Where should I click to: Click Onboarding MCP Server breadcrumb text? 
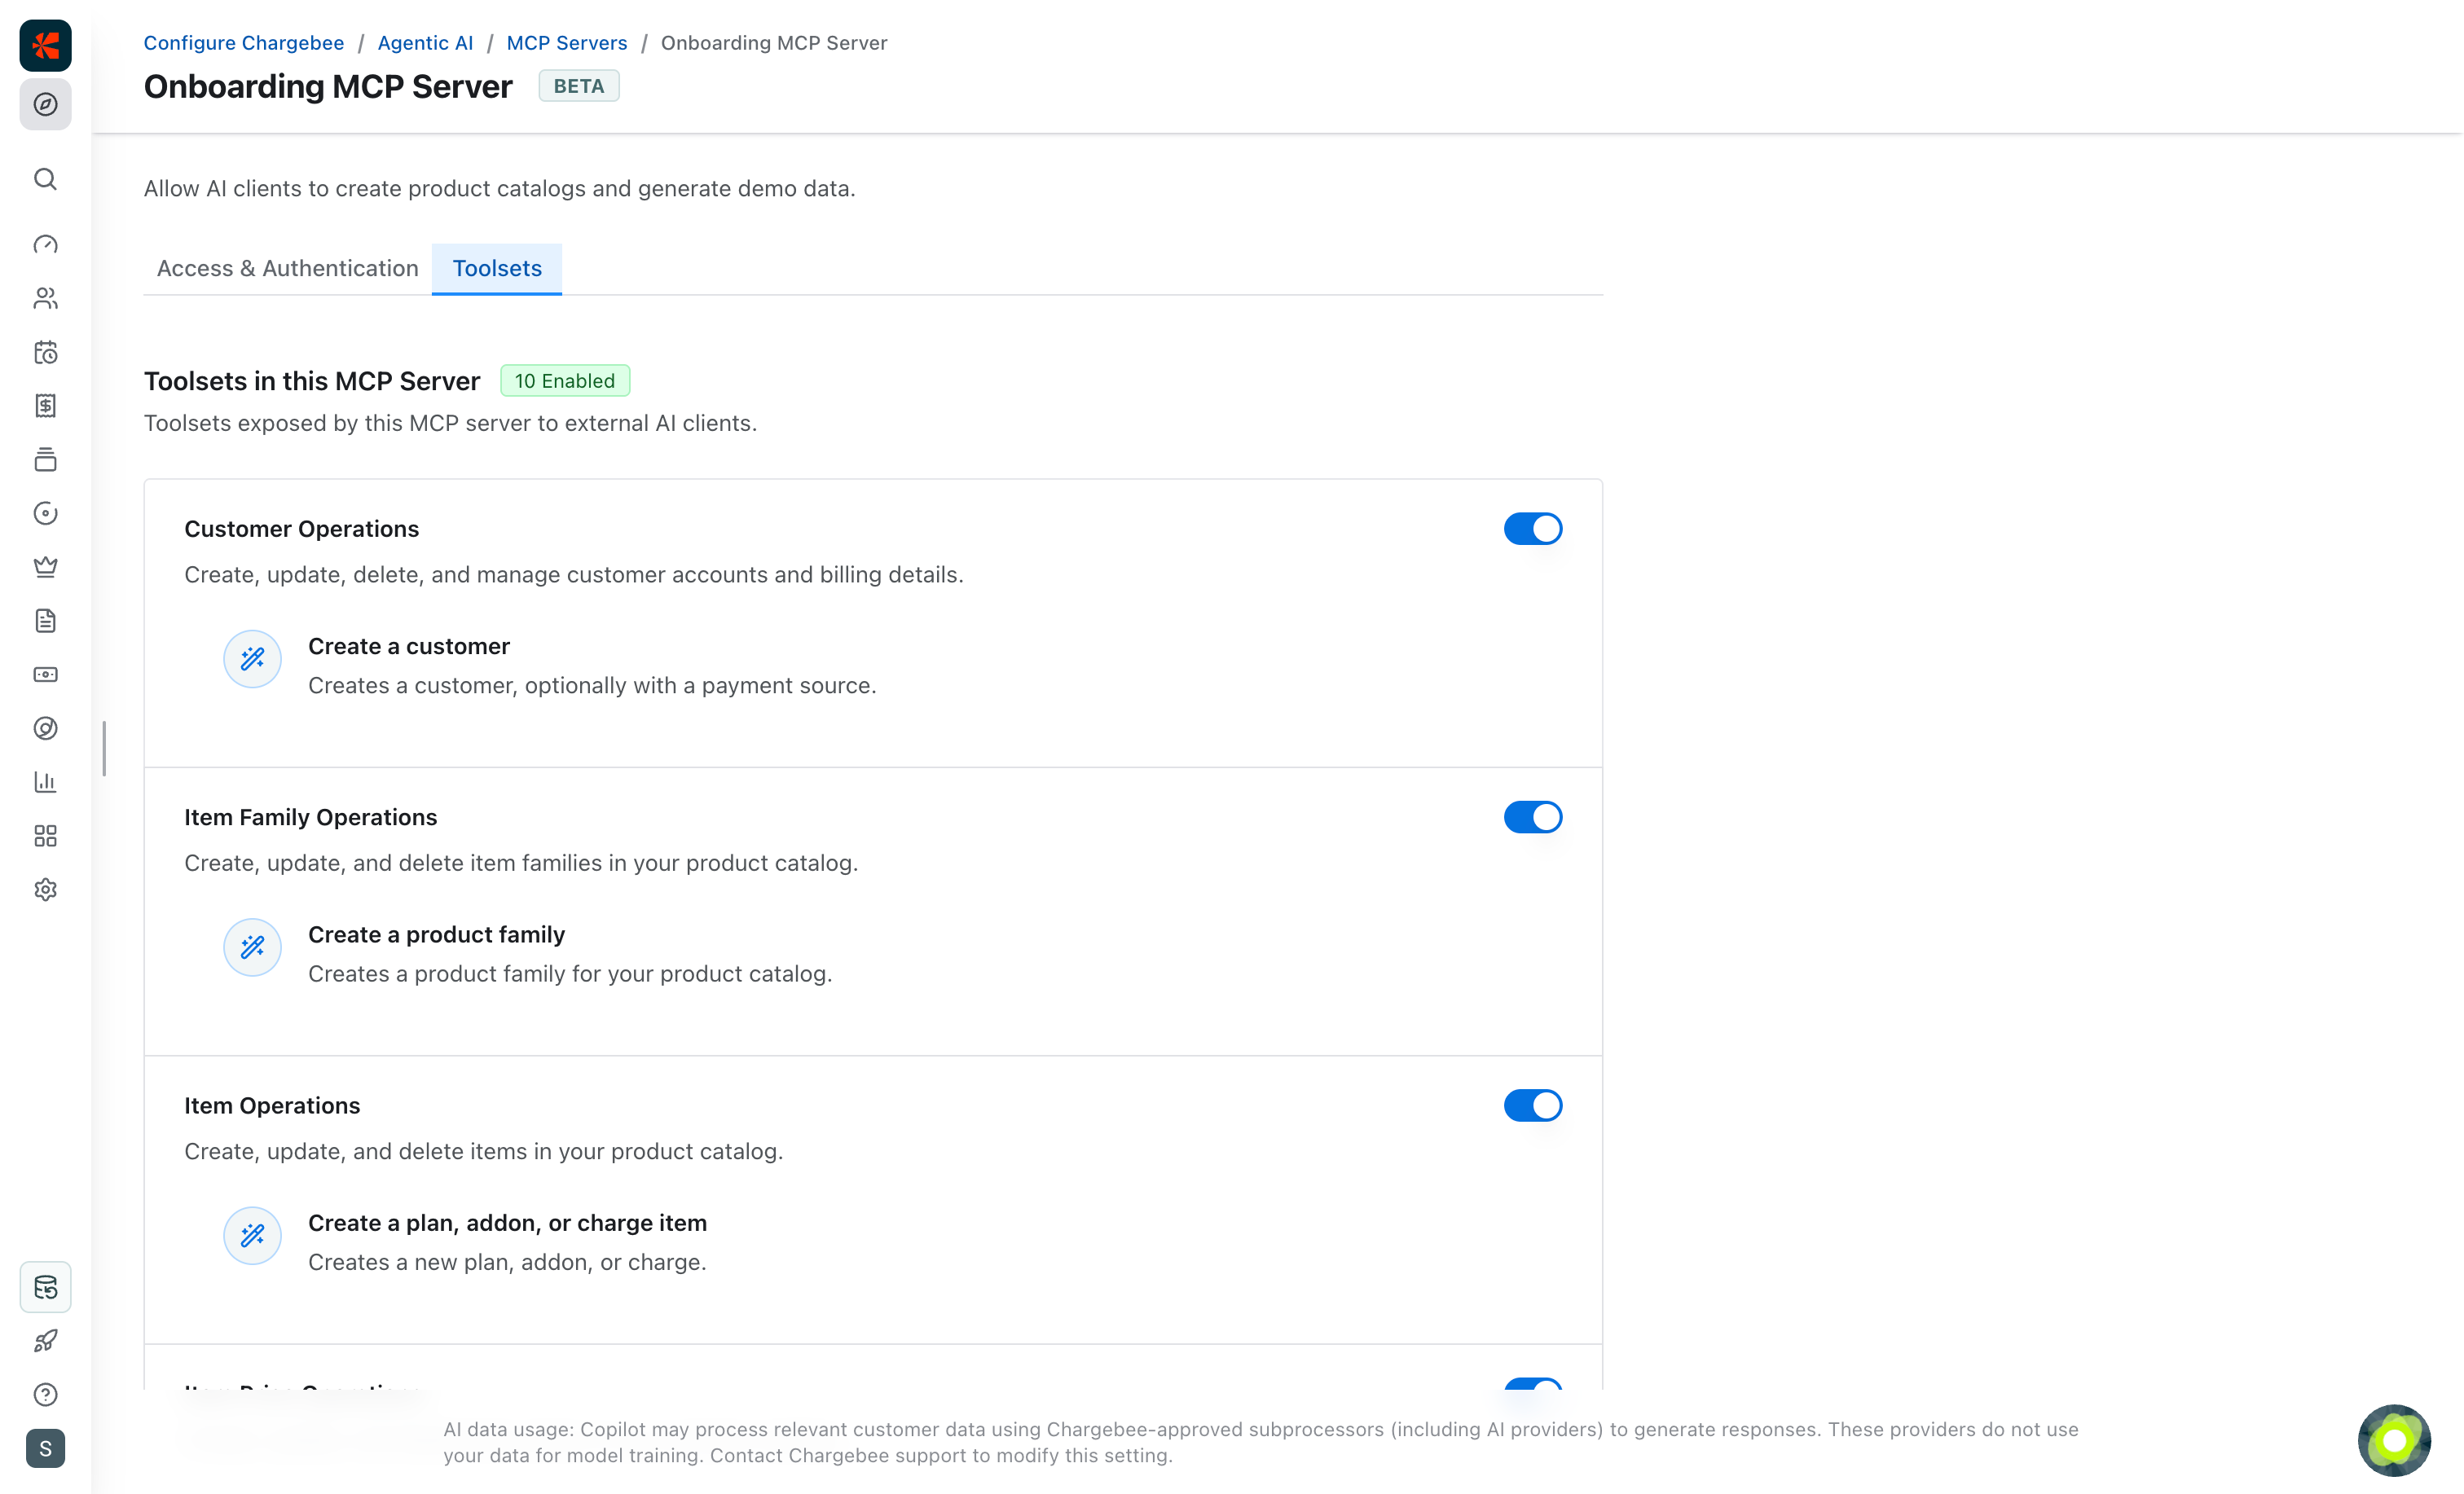(774, 43)
